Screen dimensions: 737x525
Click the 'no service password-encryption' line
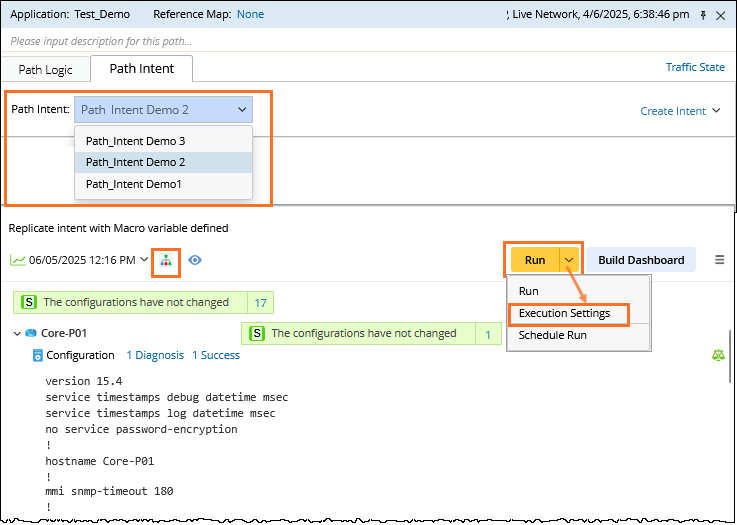(x=141, y=429)
